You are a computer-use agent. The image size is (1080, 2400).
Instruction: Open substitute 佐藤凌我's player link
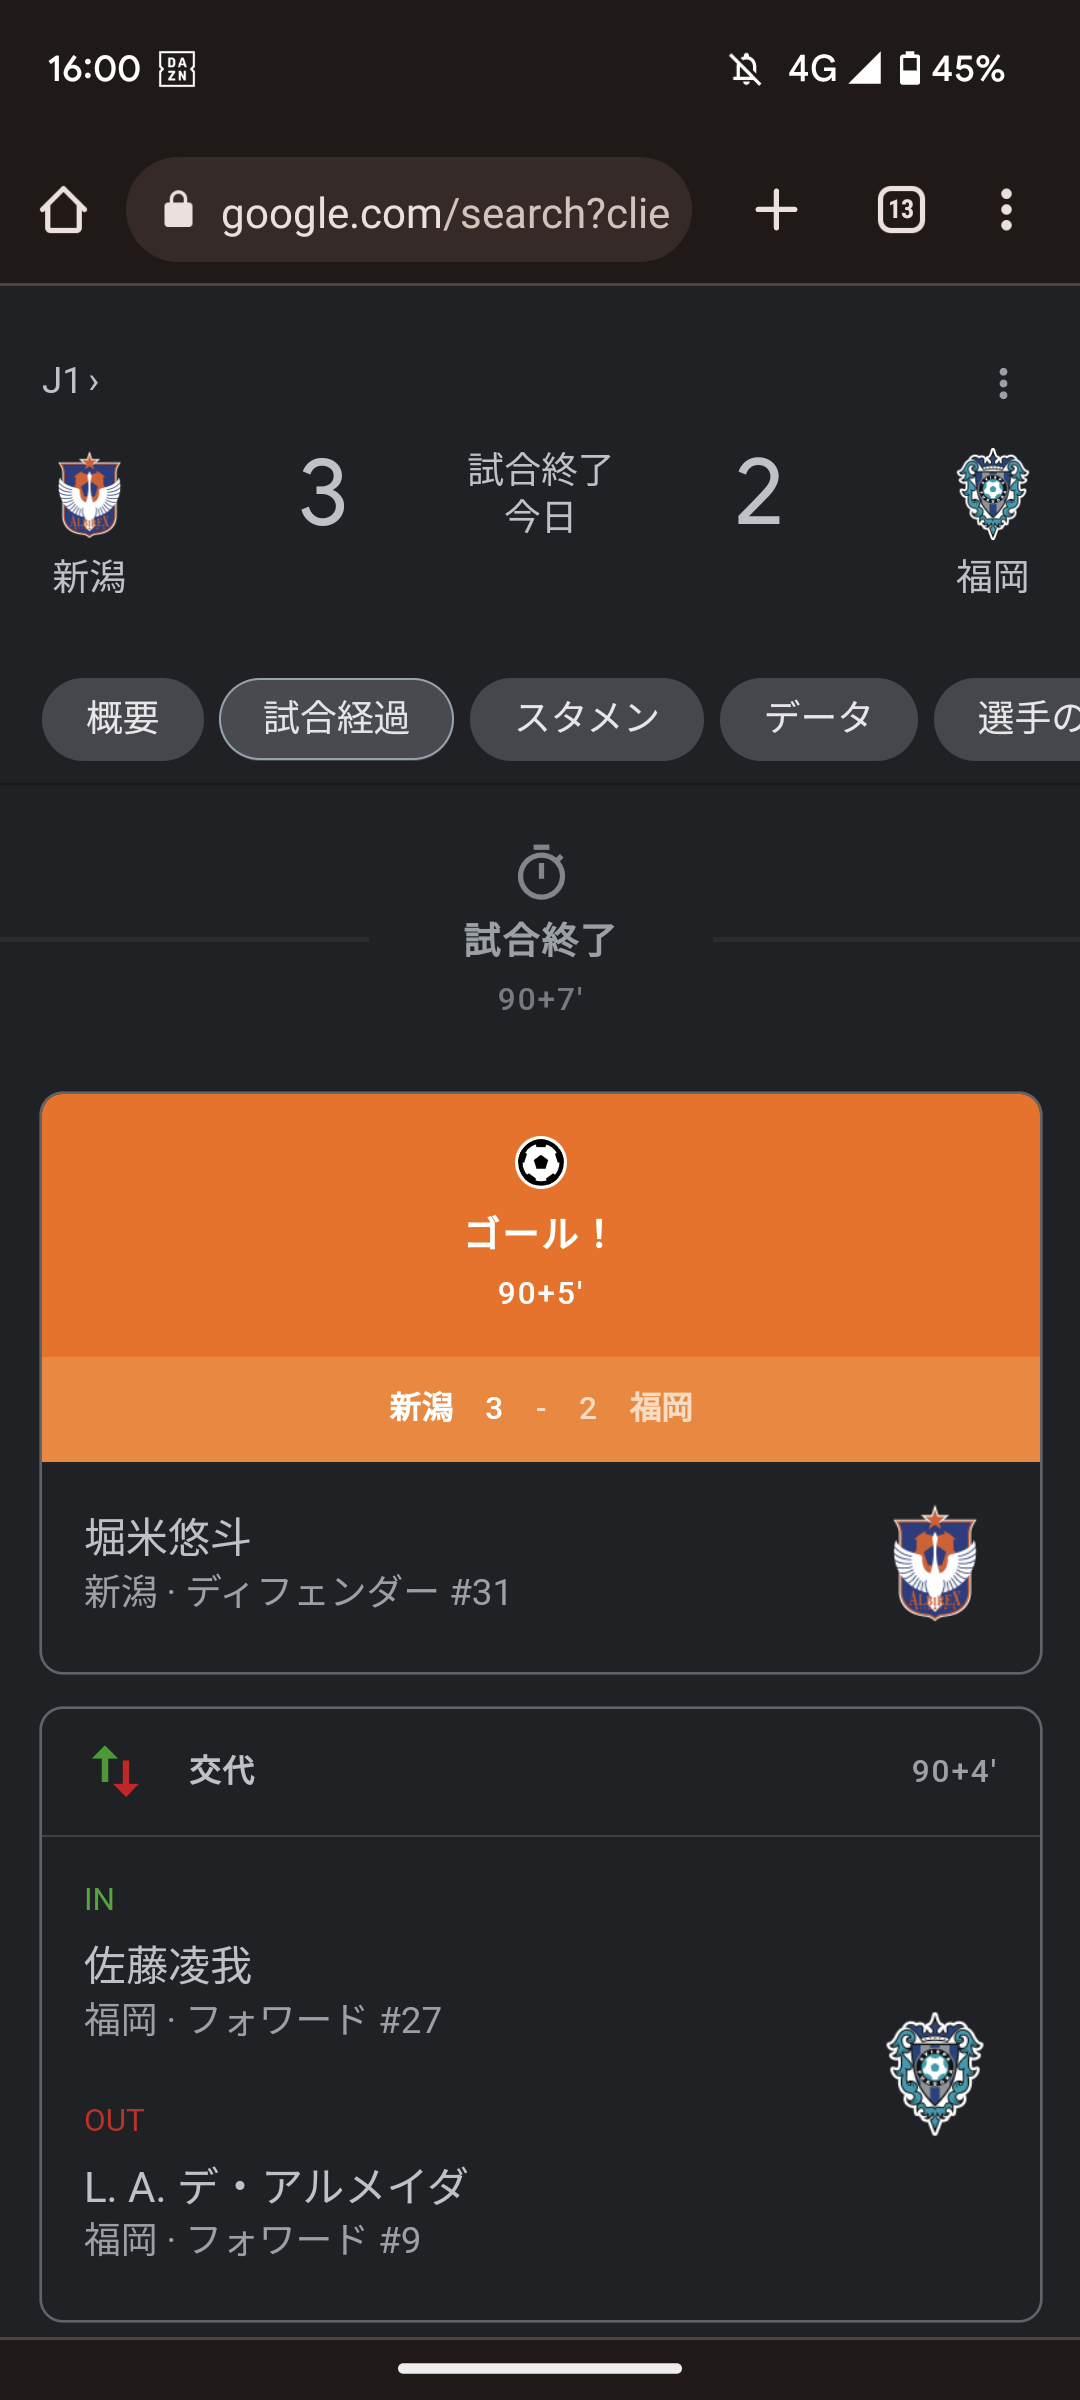tap(168, 1966)
